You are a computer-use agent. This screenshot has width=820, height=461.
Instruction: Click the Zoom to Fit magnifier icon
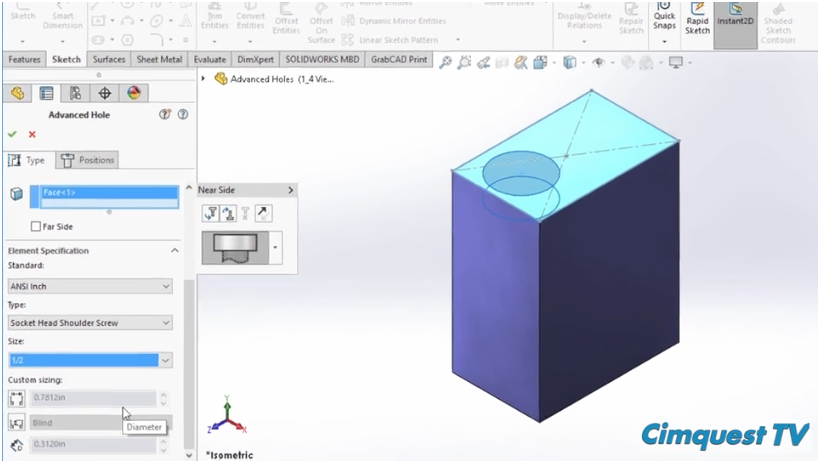tap(445, 63)
